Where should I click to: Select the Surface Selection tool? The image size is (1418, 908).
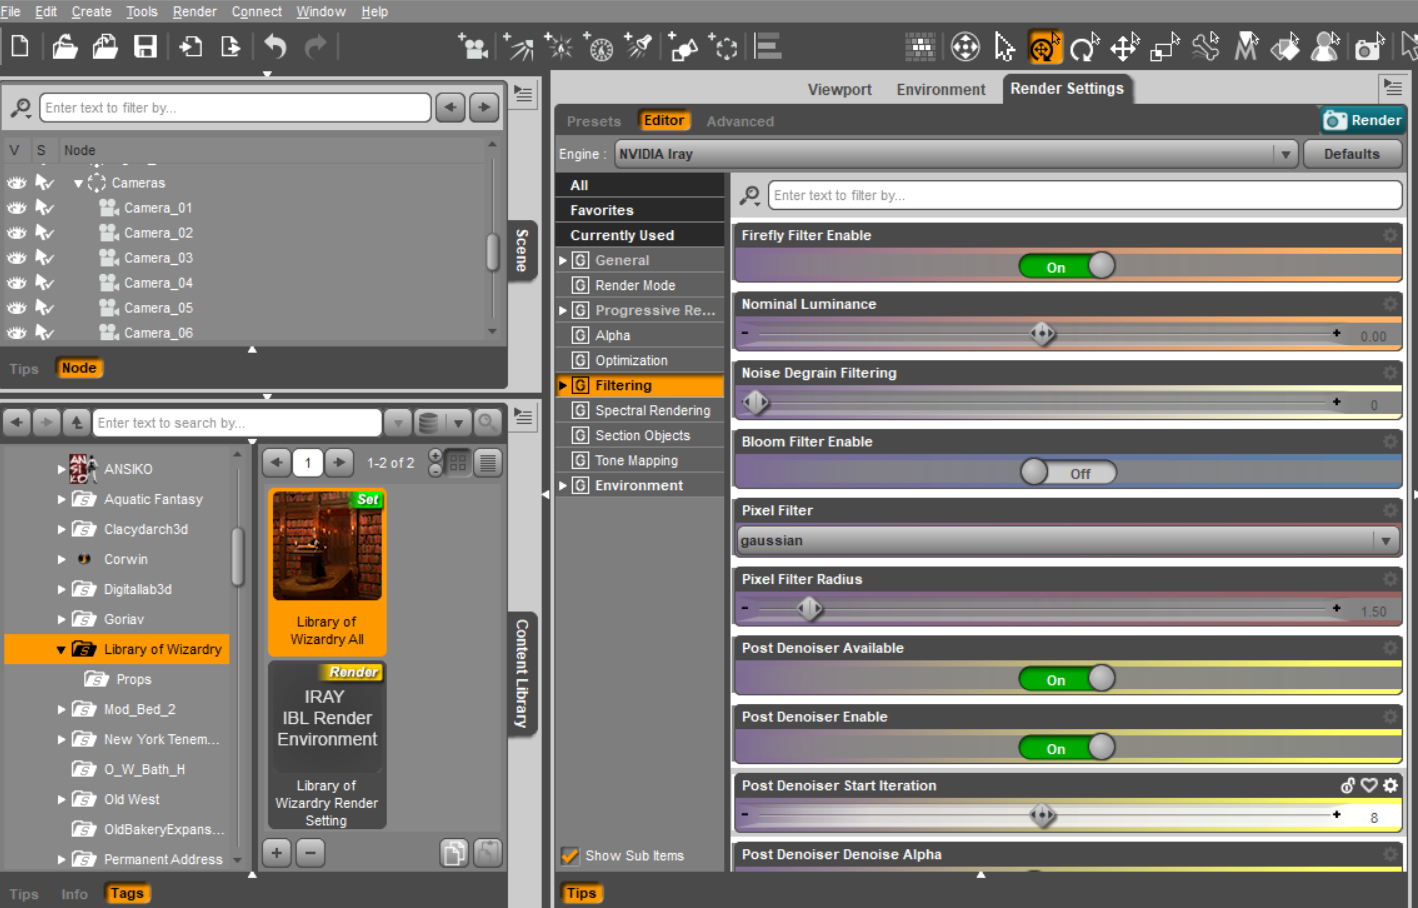(x=1286, y=46)
